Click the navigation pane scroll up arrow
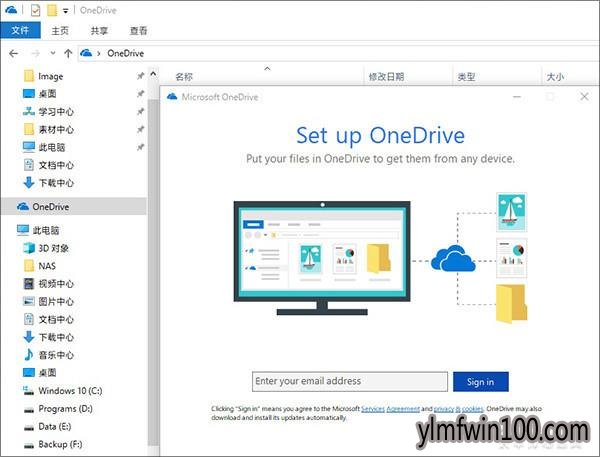 (153, 73)
